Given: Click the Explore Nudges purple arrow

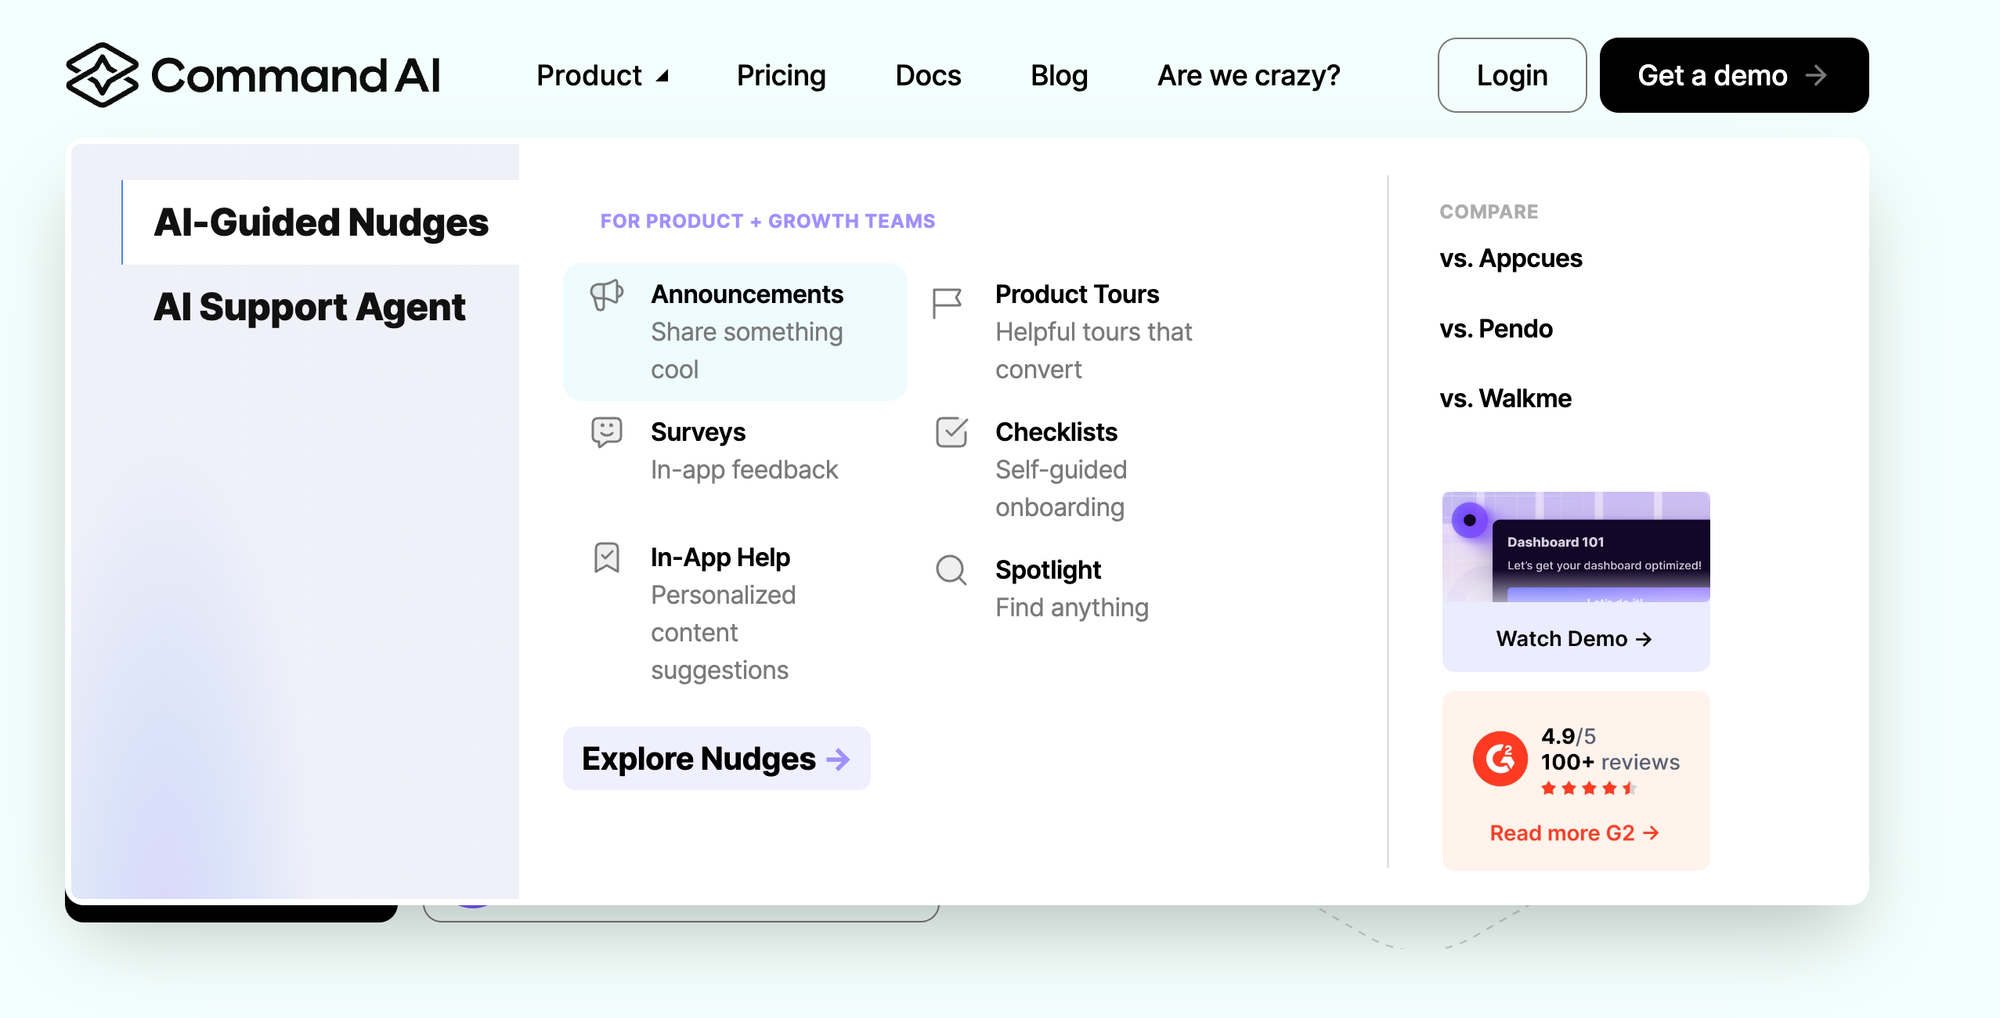Looking at the screenshot, I should [x=838, y=759].
